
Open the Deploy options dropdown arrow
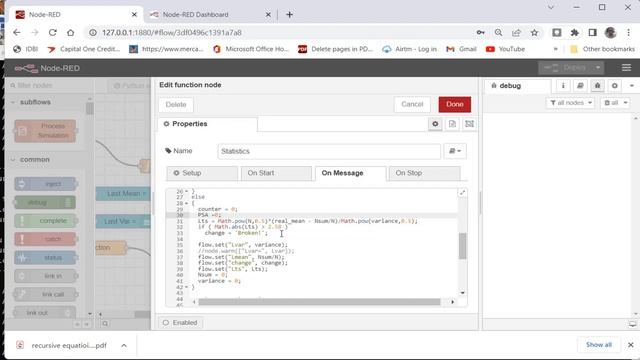pyautogui.click(x=598, y=68)
